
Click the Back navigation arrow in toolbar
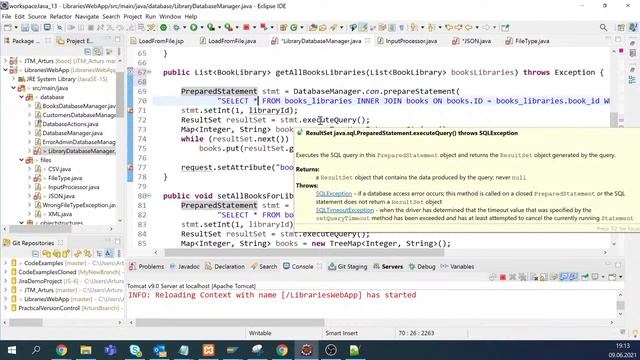469,27
